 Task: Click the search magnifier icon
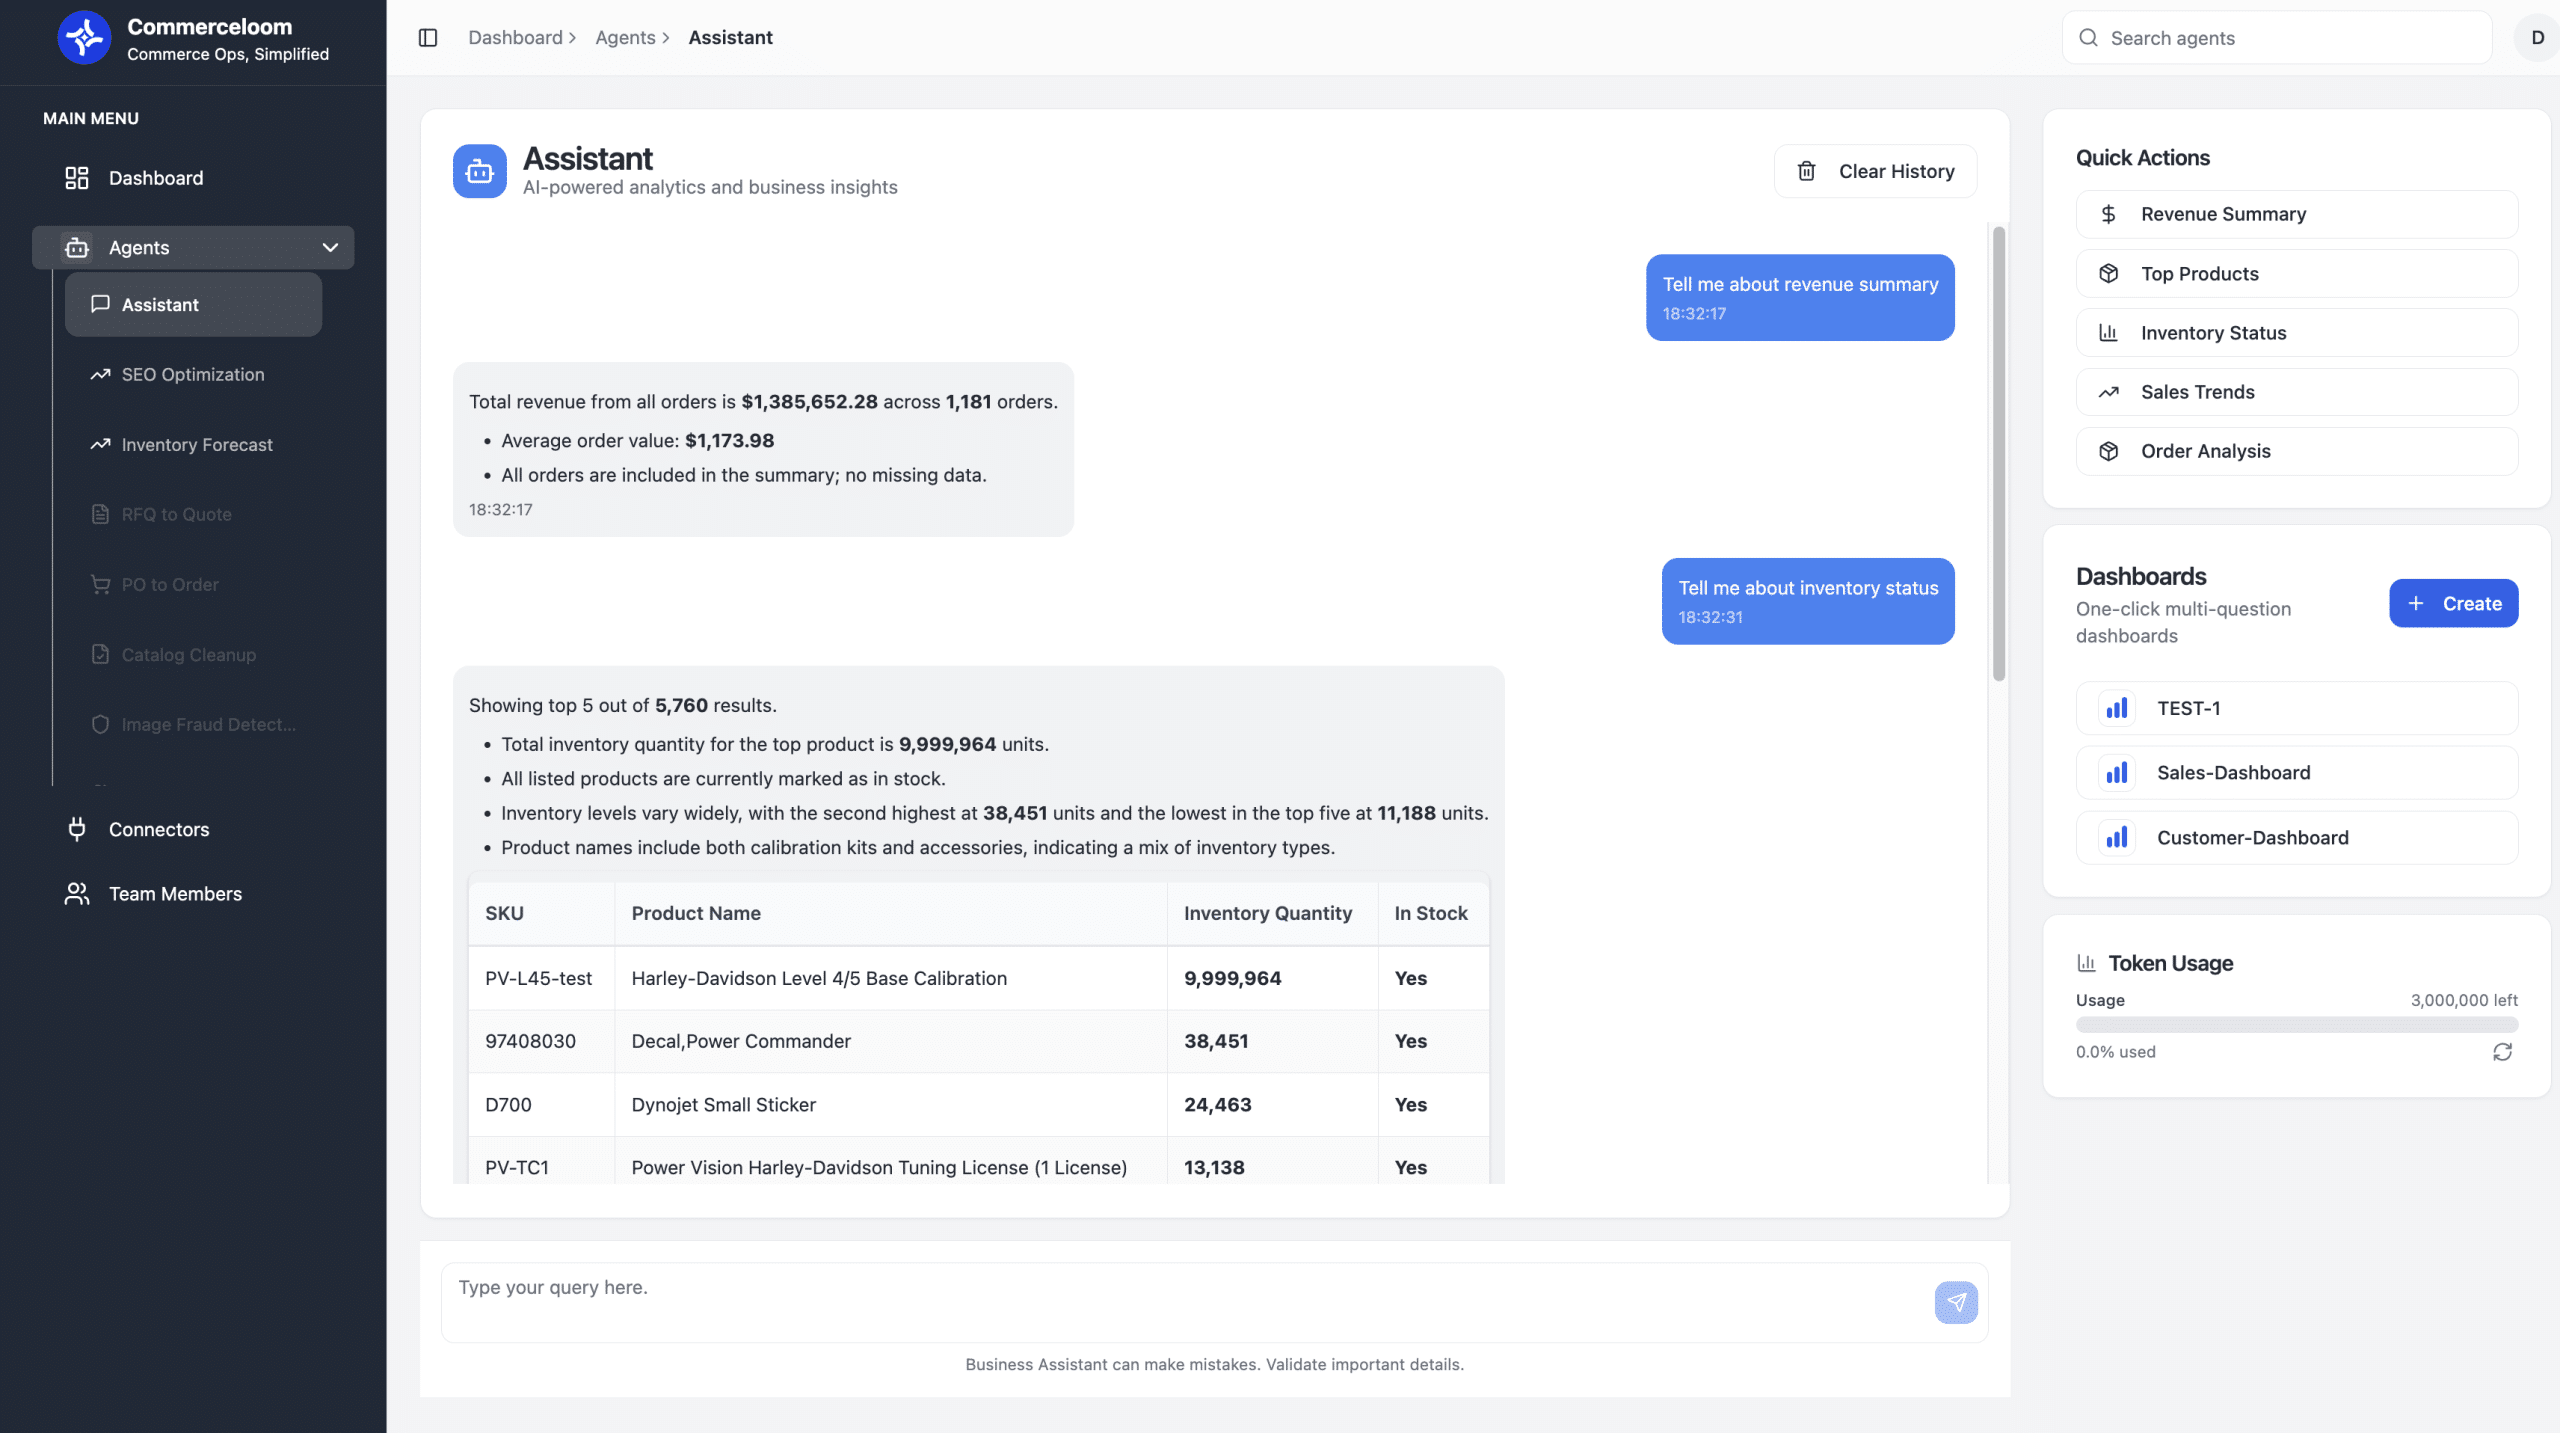[x=2088, y=38]
